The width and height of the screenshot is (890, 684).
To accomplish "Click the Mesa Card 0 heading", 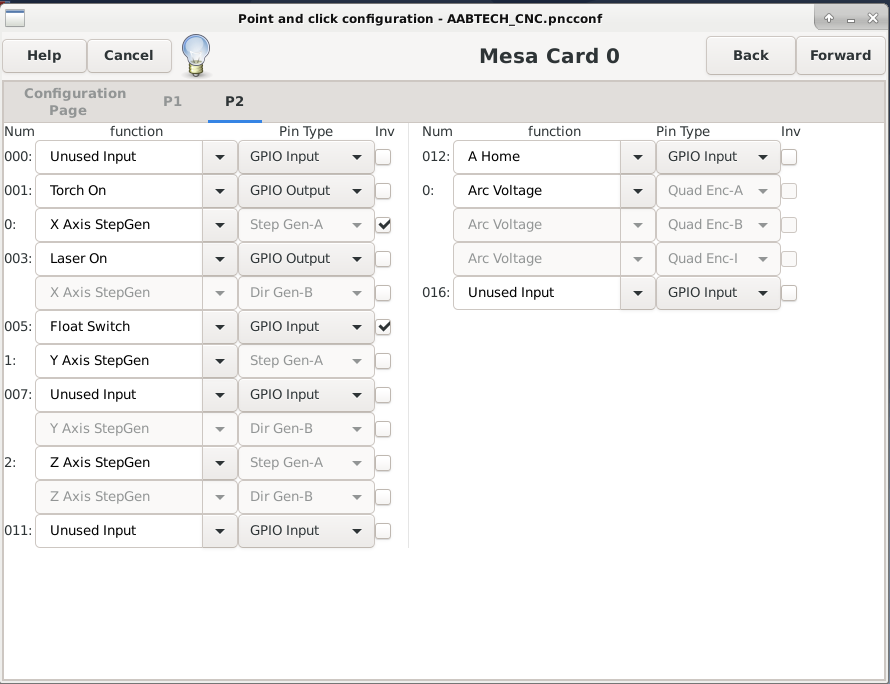I will [549, 56].
